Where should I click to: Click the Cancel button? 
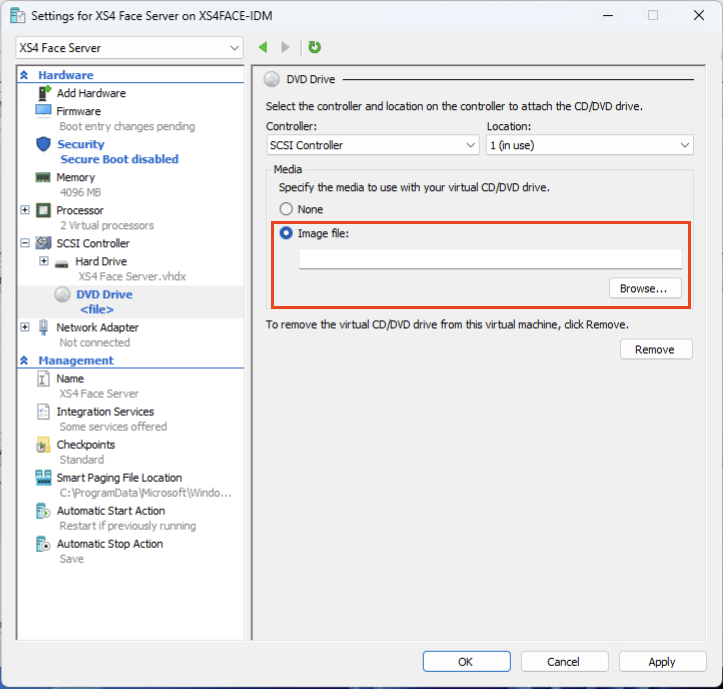coord(564,662)
